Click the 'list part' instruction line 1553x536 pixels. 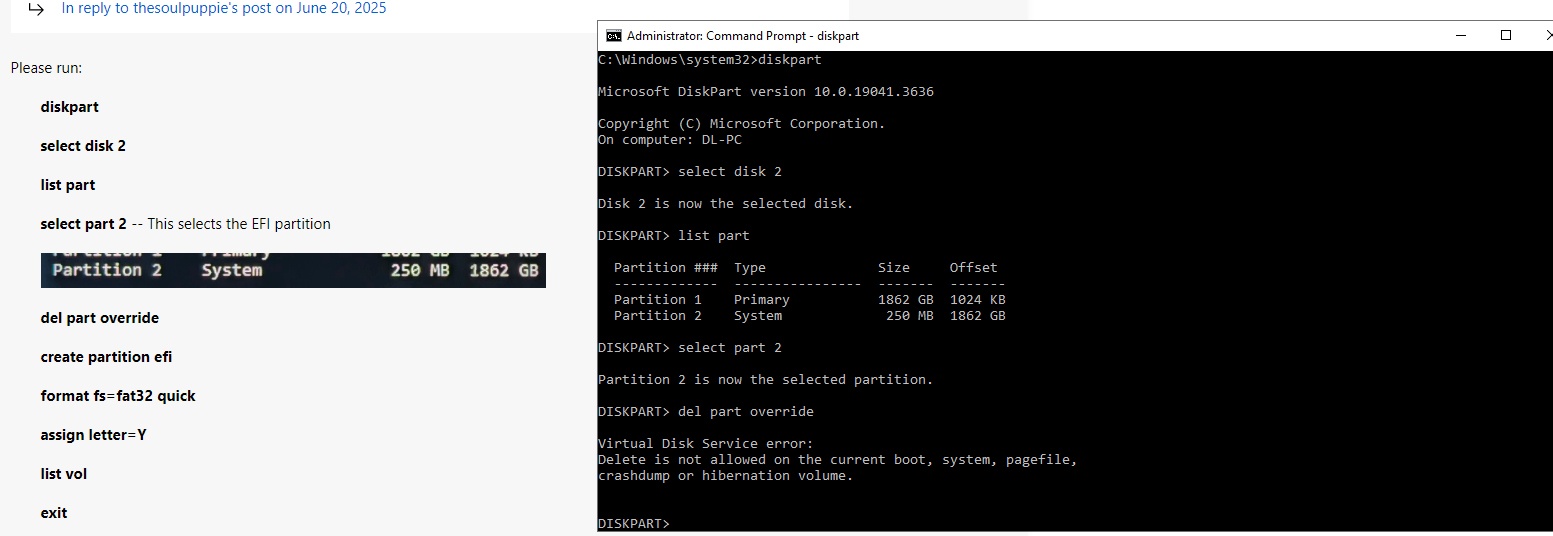68,185
